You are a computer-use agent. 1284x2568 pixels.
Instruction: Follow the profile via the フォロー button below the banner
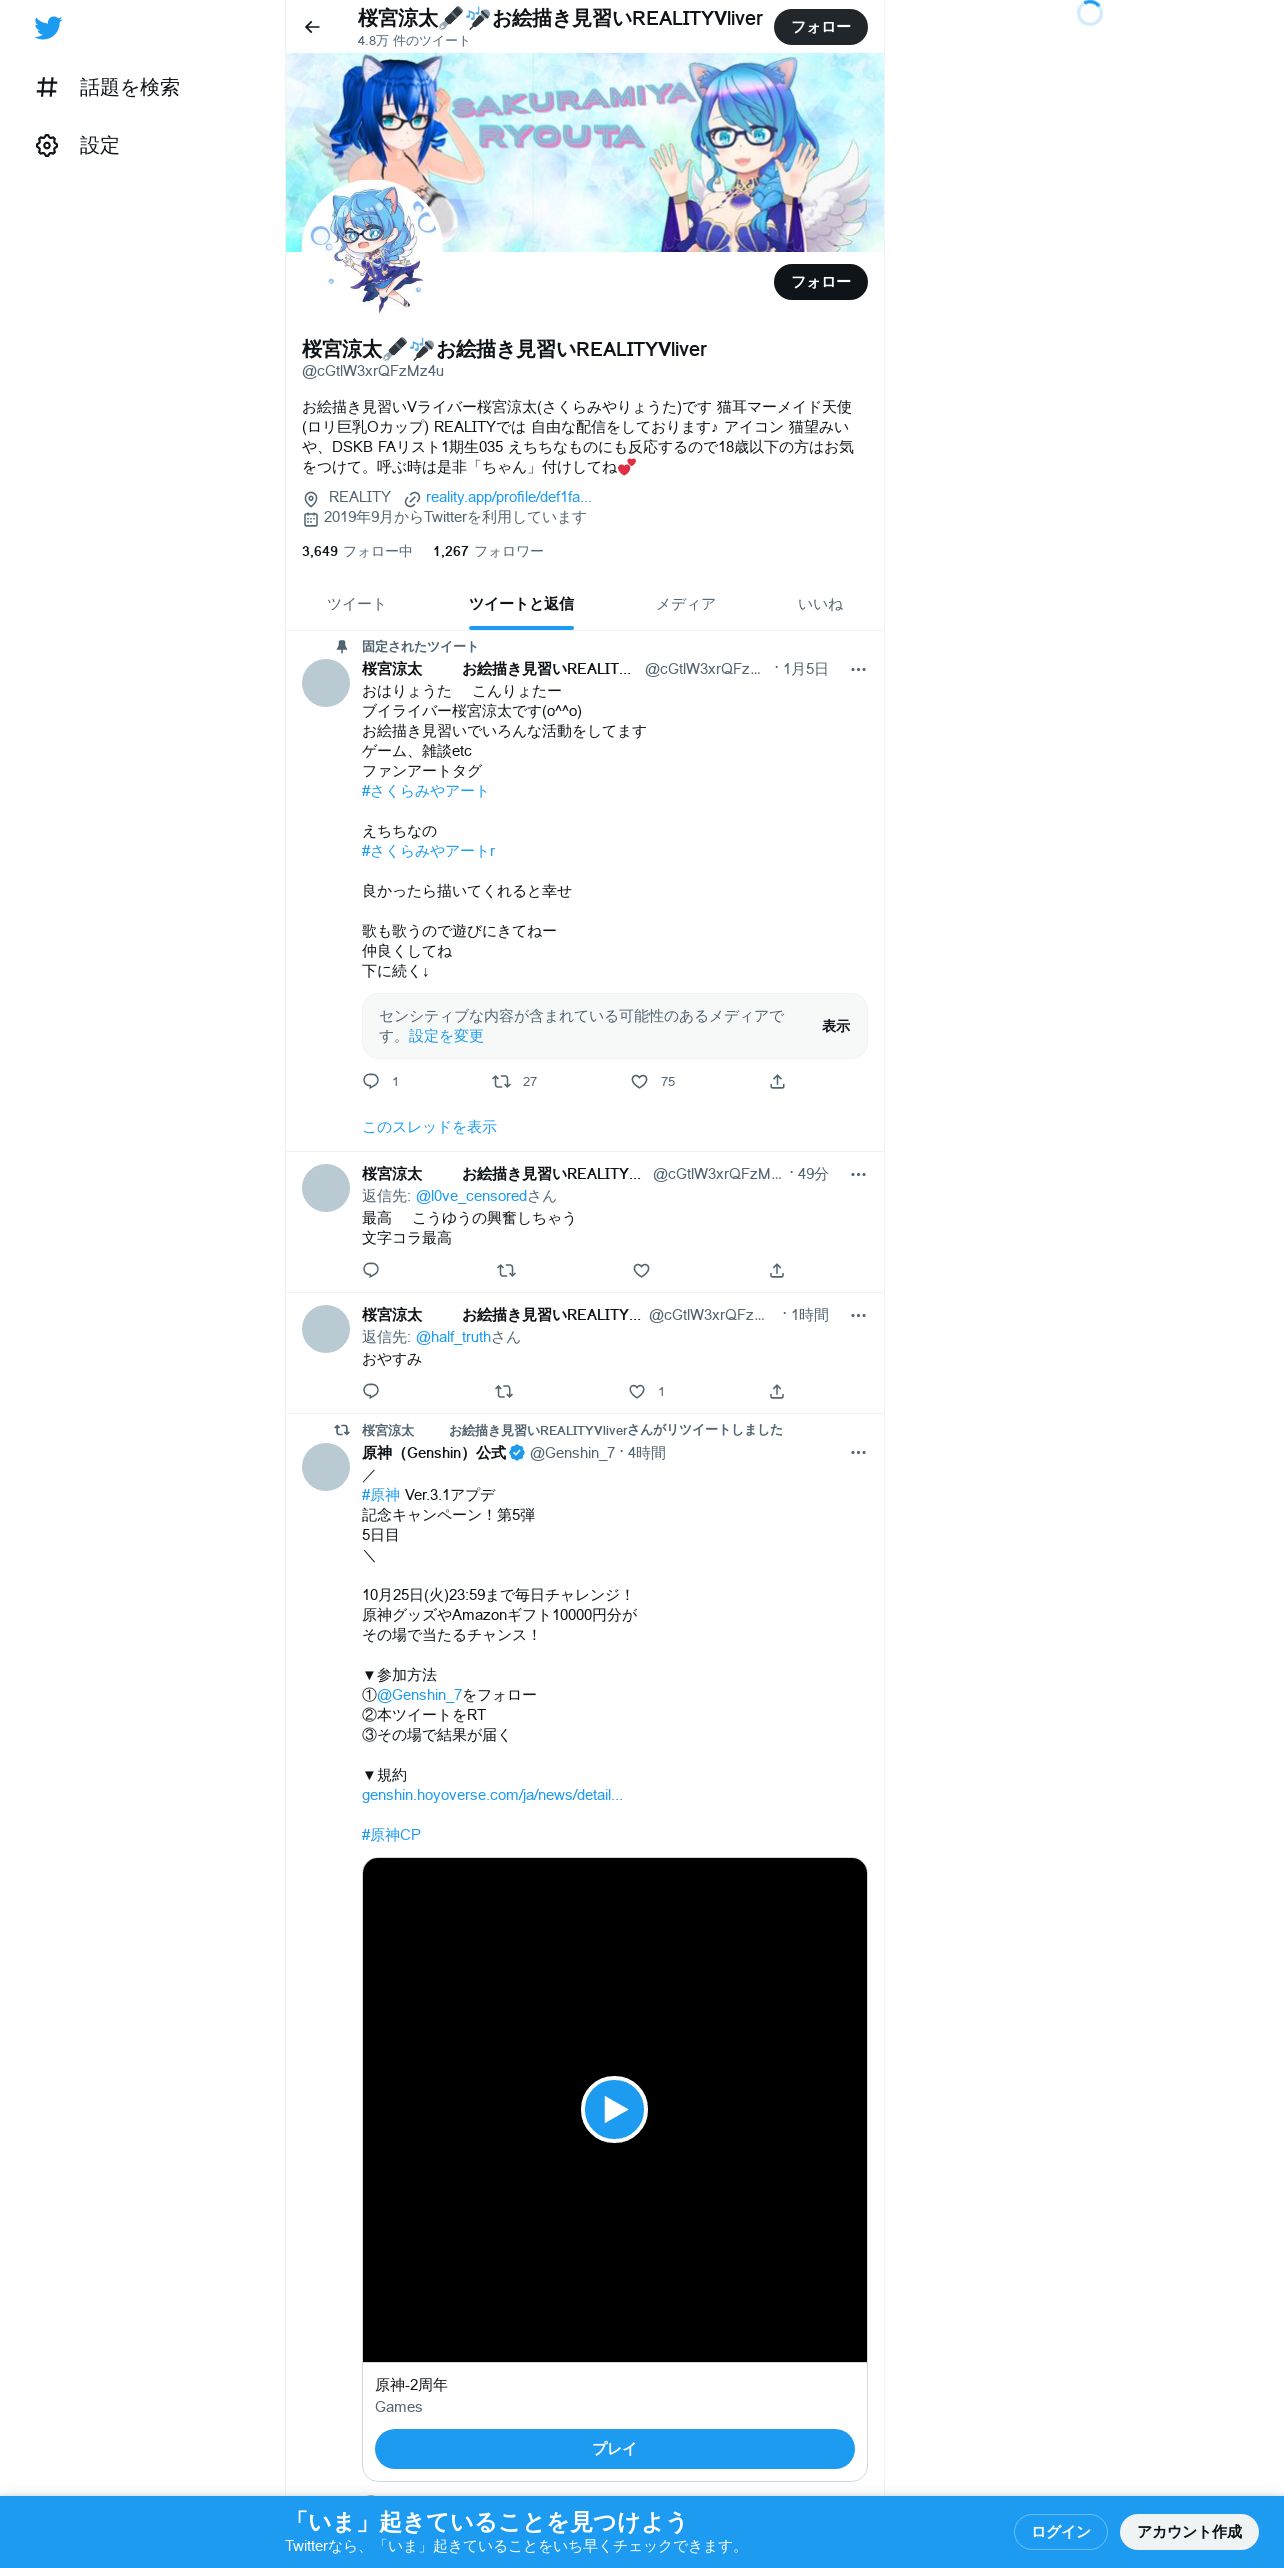[821, 282]
